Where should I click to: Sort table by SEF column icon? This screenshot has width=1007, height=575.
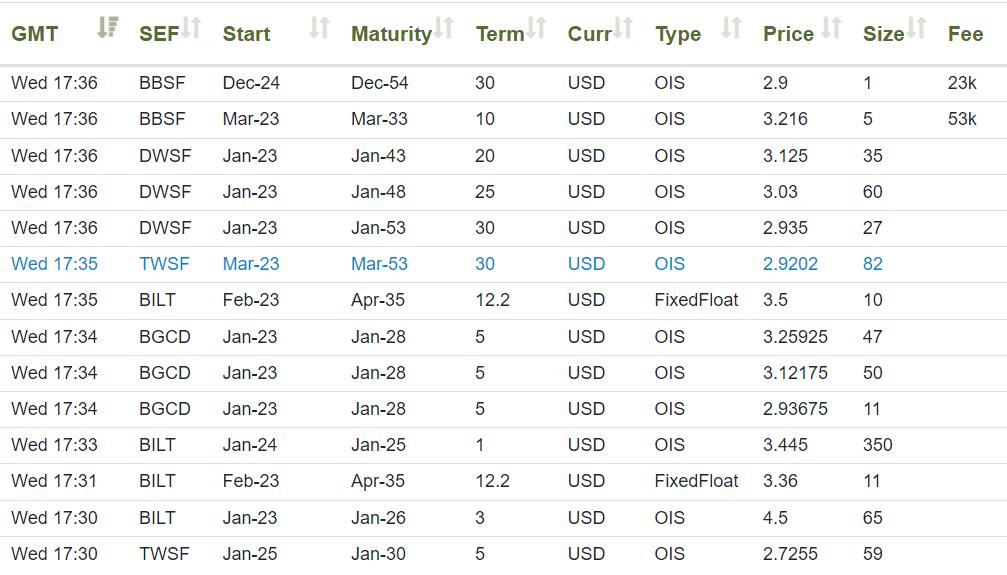191,29
